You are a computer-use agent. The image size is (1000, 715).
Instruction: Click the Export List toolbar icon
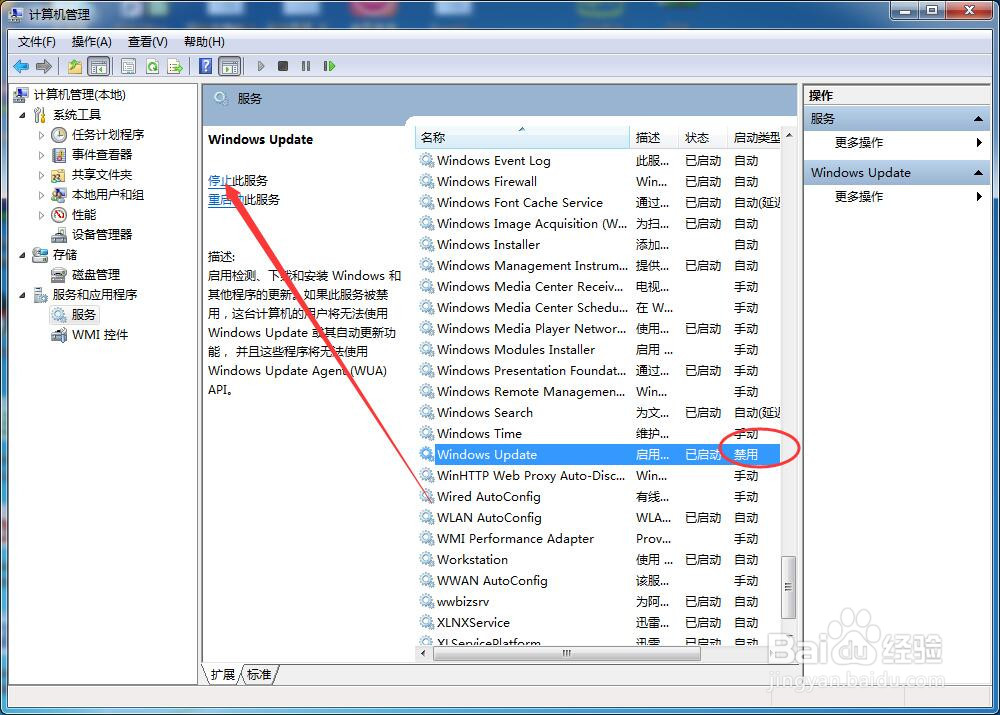(x=175, y=66)
